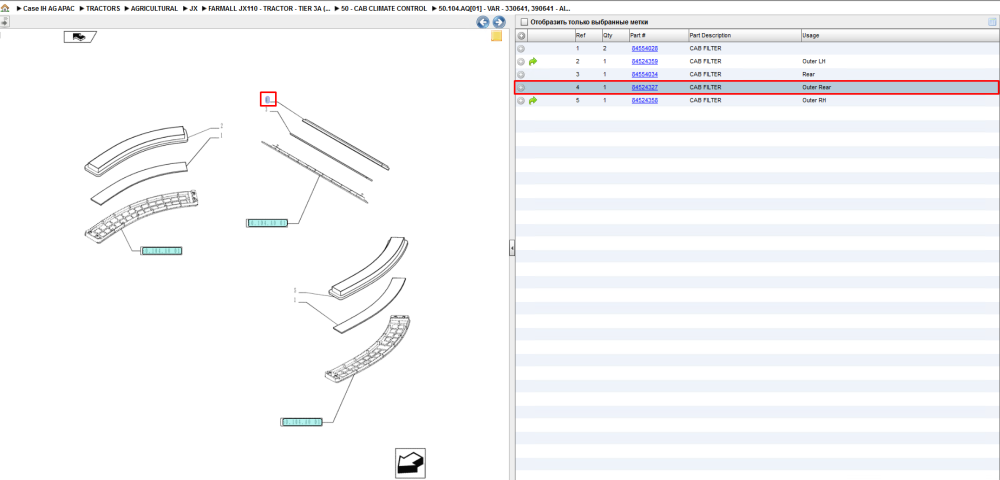
Task: Click the small arrow icon in the left toolbar
Action: point(4,22)
